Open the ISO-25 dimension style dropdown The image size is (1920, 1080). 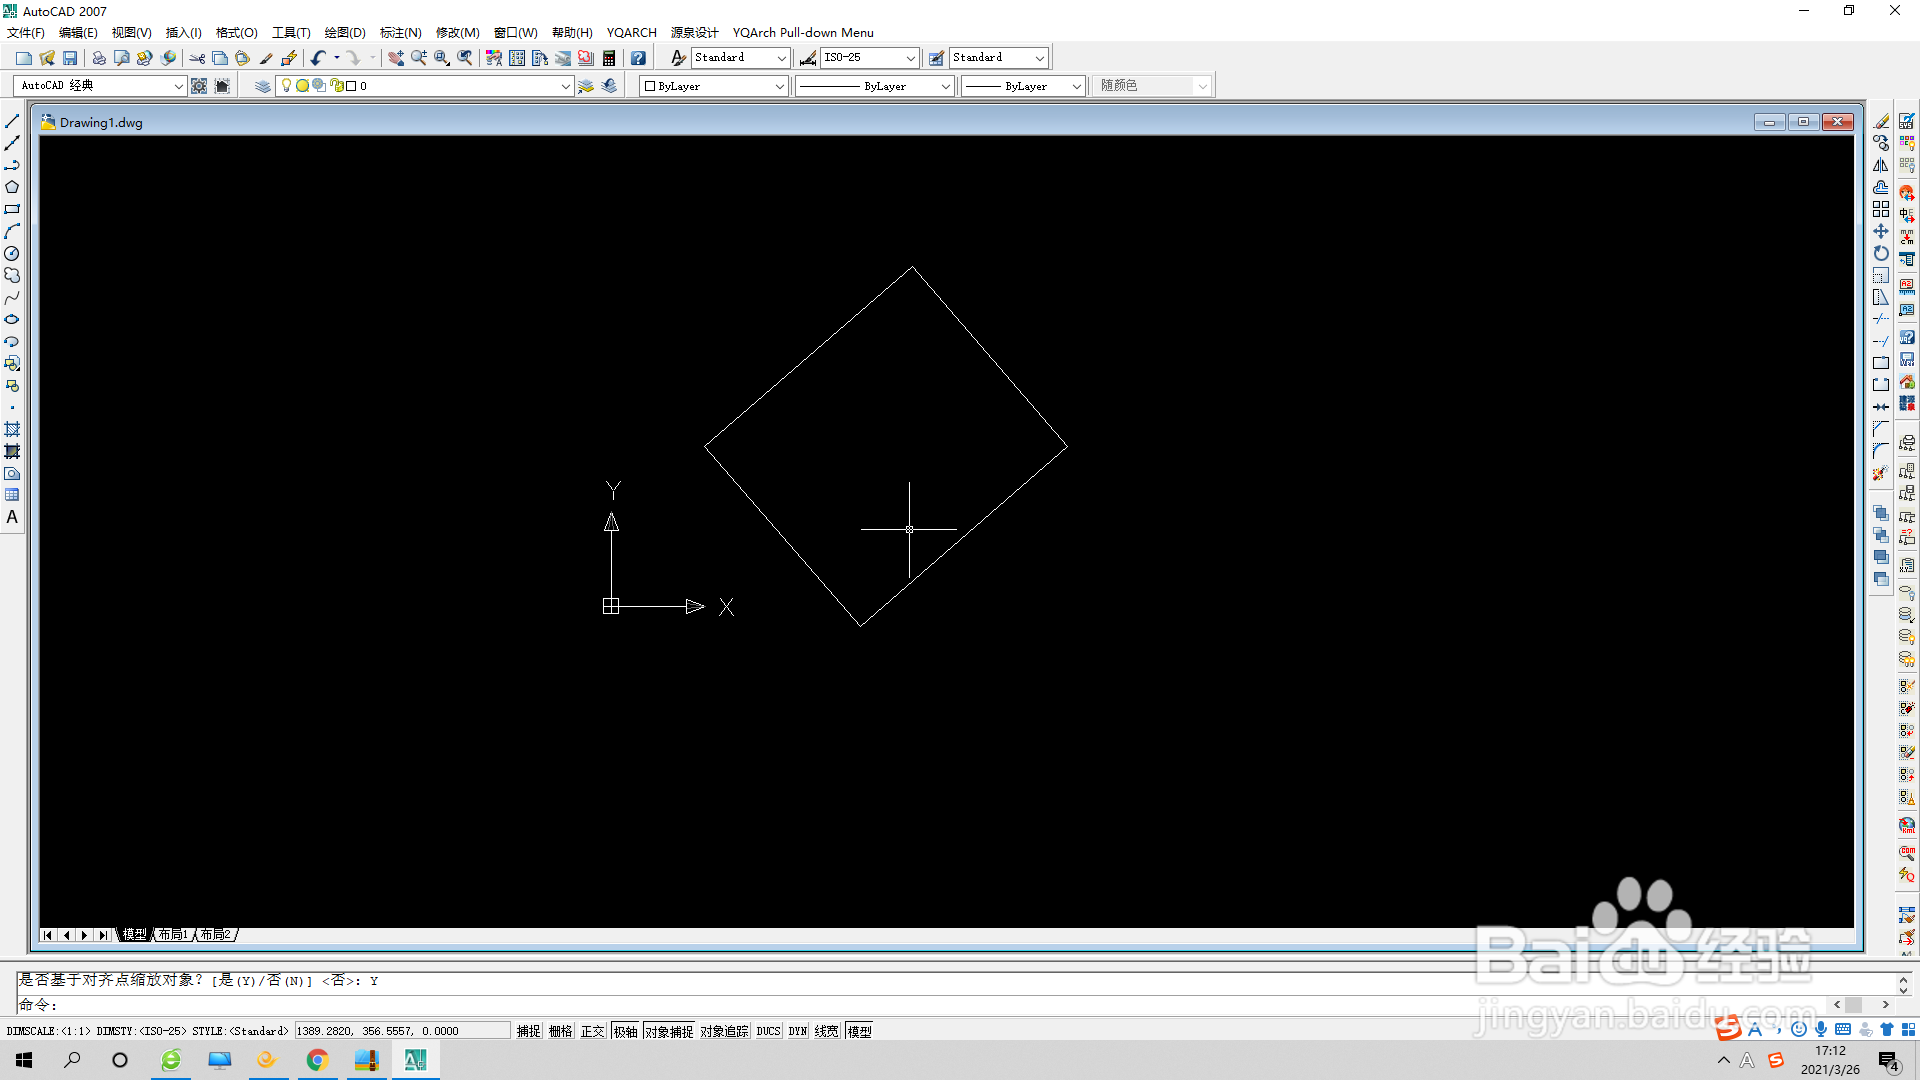point(910,58)
